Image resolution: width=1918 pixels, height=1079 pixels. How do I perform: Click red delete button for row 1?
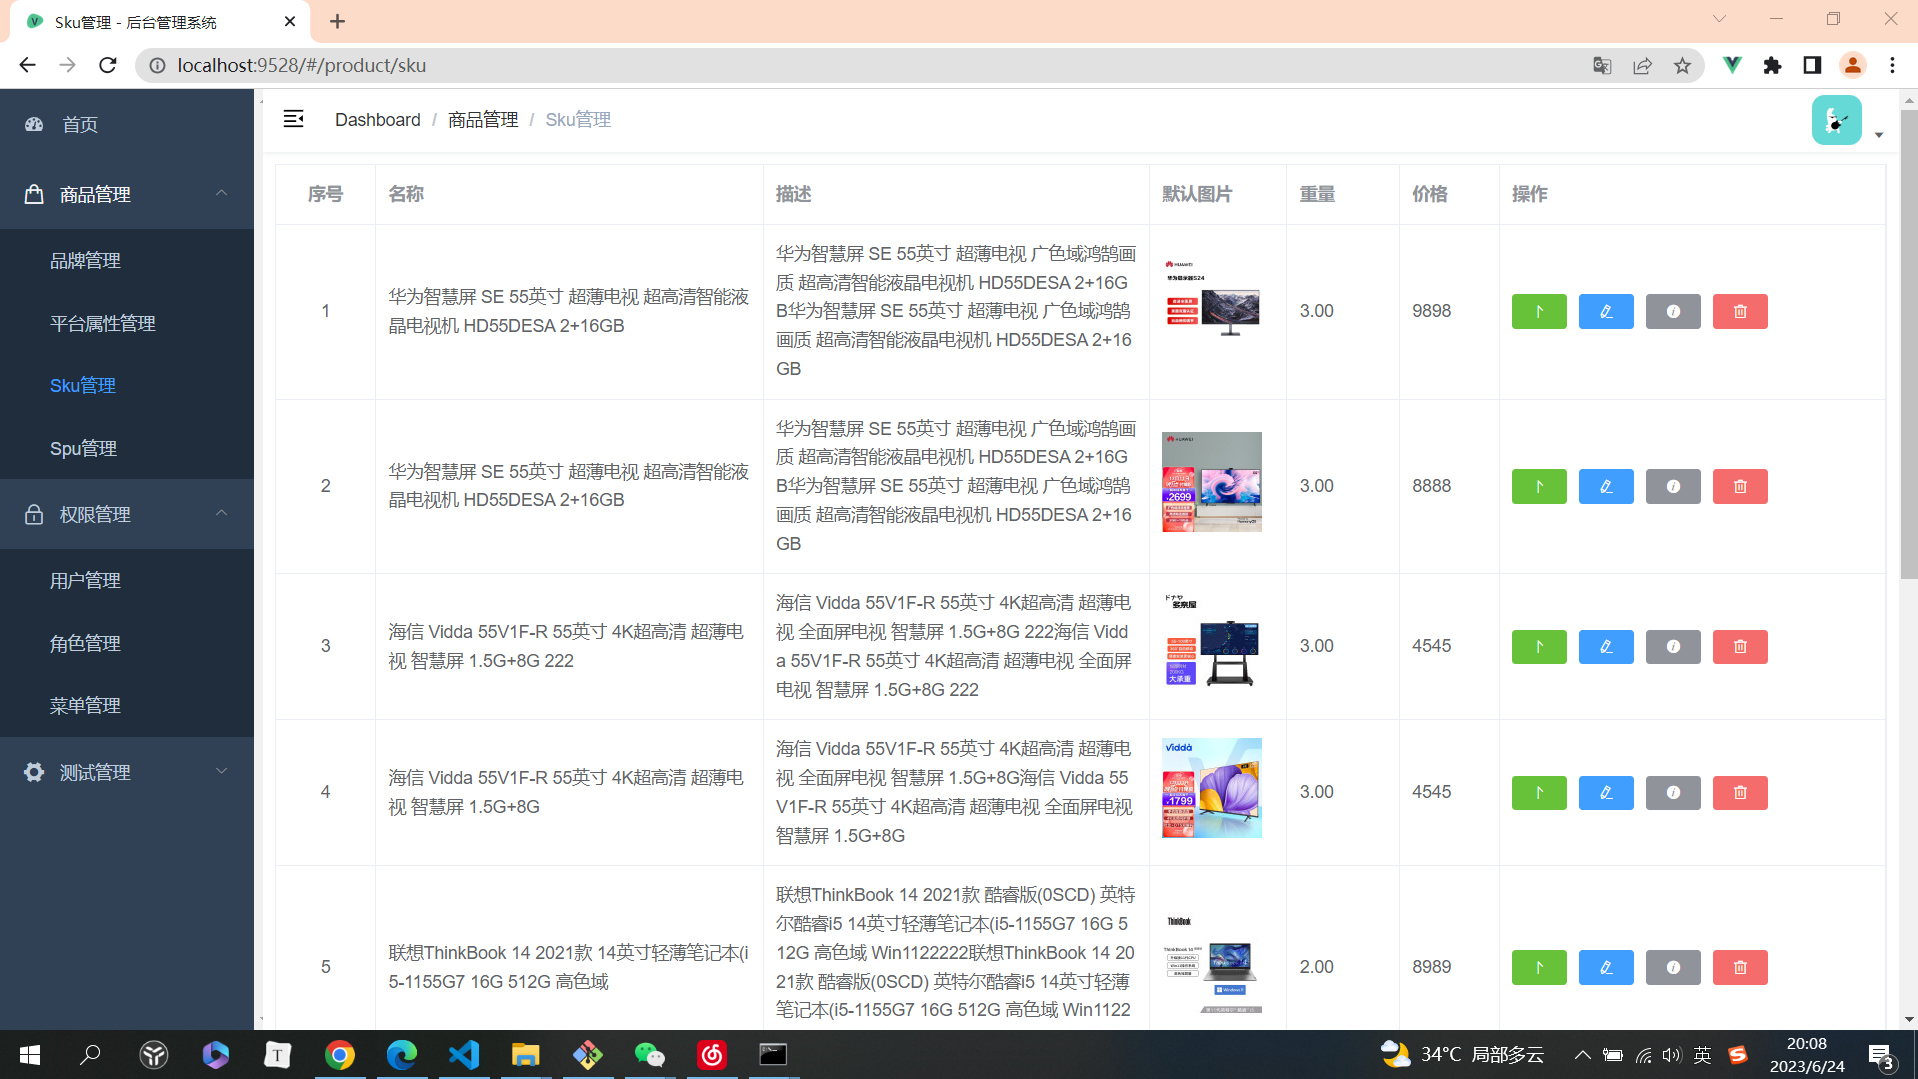1740,311
